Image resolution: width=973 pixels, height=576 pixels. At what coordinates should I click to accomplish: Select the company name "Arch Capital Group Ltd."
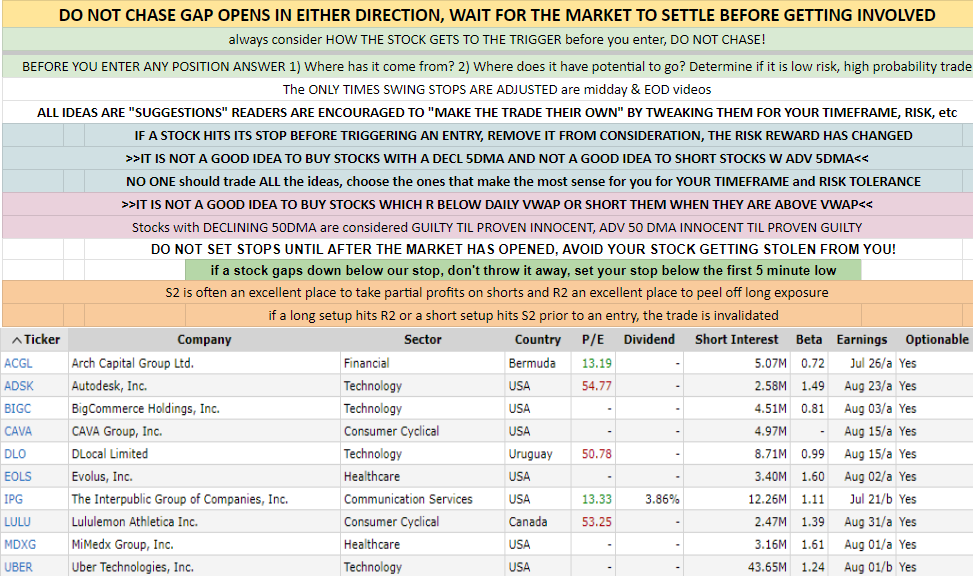133,363
